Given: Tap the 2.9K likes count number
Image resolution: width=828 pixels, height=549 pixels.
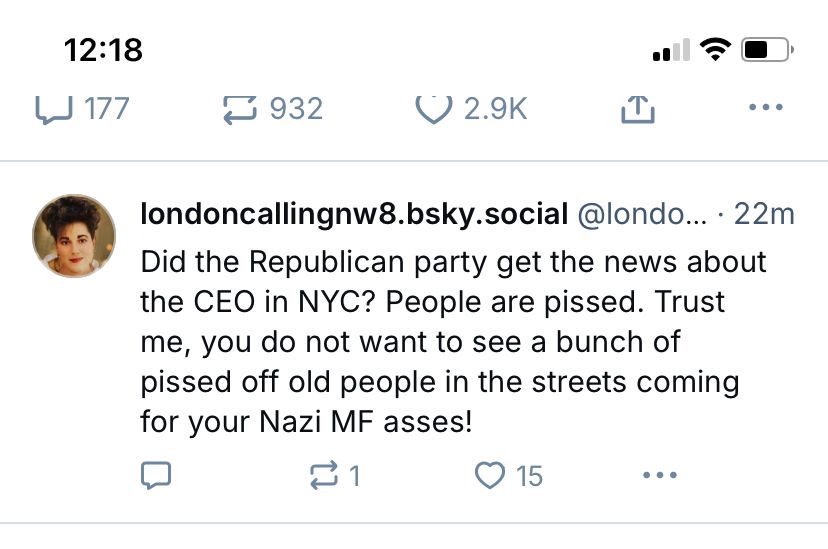Looking at the screenshot, I should 495,108.
